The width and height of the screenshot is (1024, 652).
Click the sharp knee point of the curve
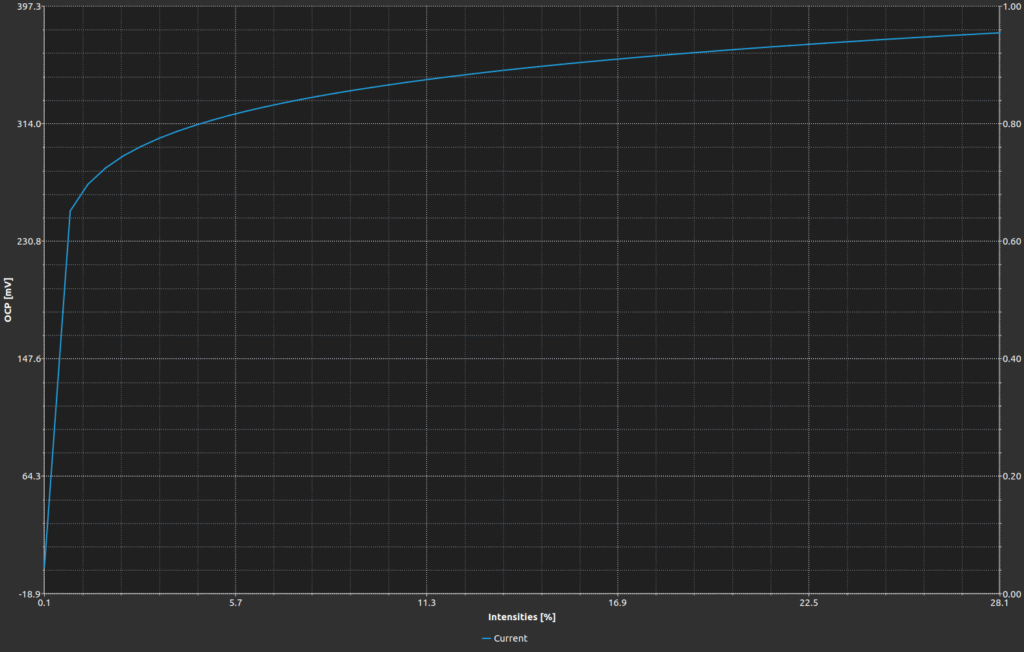(x=70, y=211)
